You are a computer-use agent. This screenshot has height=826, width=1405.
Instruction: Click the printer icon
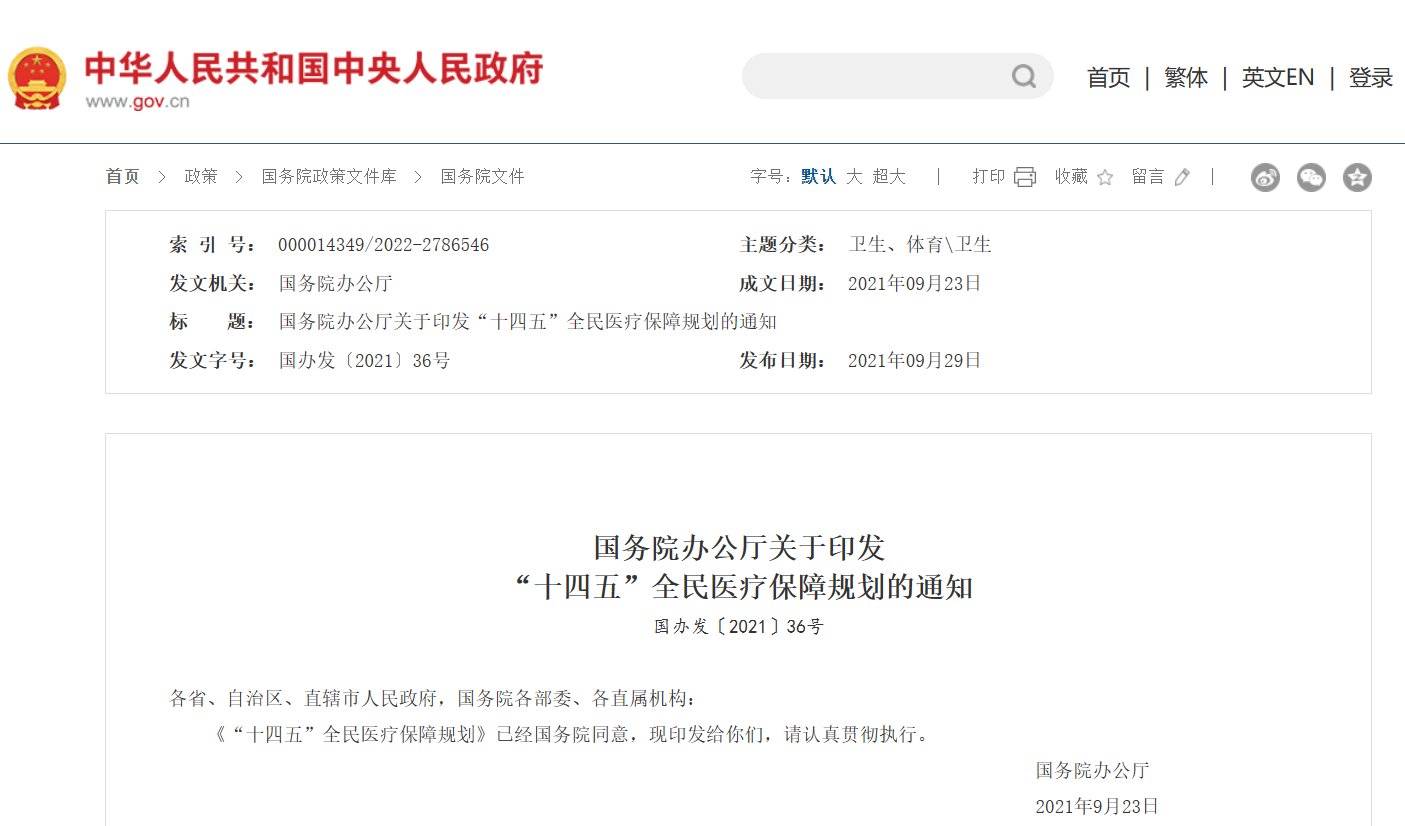[x=1024, y=177]
